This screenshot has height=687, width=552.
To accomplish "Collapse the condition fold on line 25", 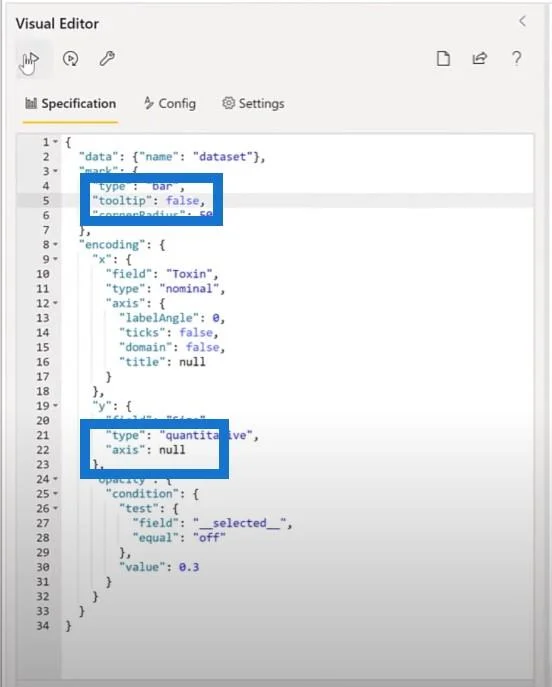I will (56, 494).
